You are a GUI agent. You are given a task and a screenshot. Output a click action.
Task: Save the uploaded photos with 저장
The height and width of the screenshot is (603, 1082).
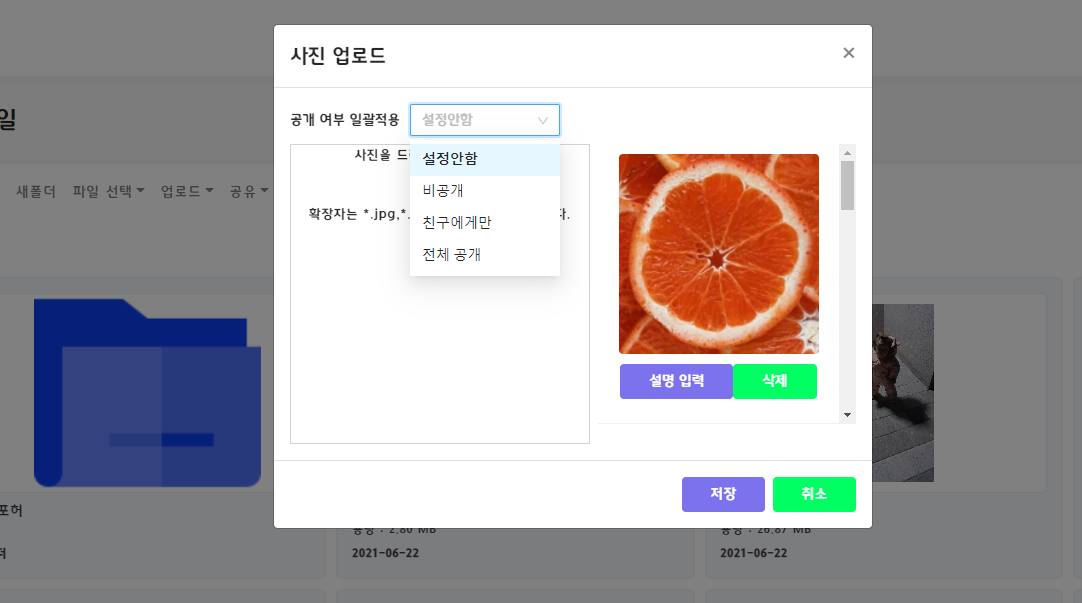(x=722, y=494)
